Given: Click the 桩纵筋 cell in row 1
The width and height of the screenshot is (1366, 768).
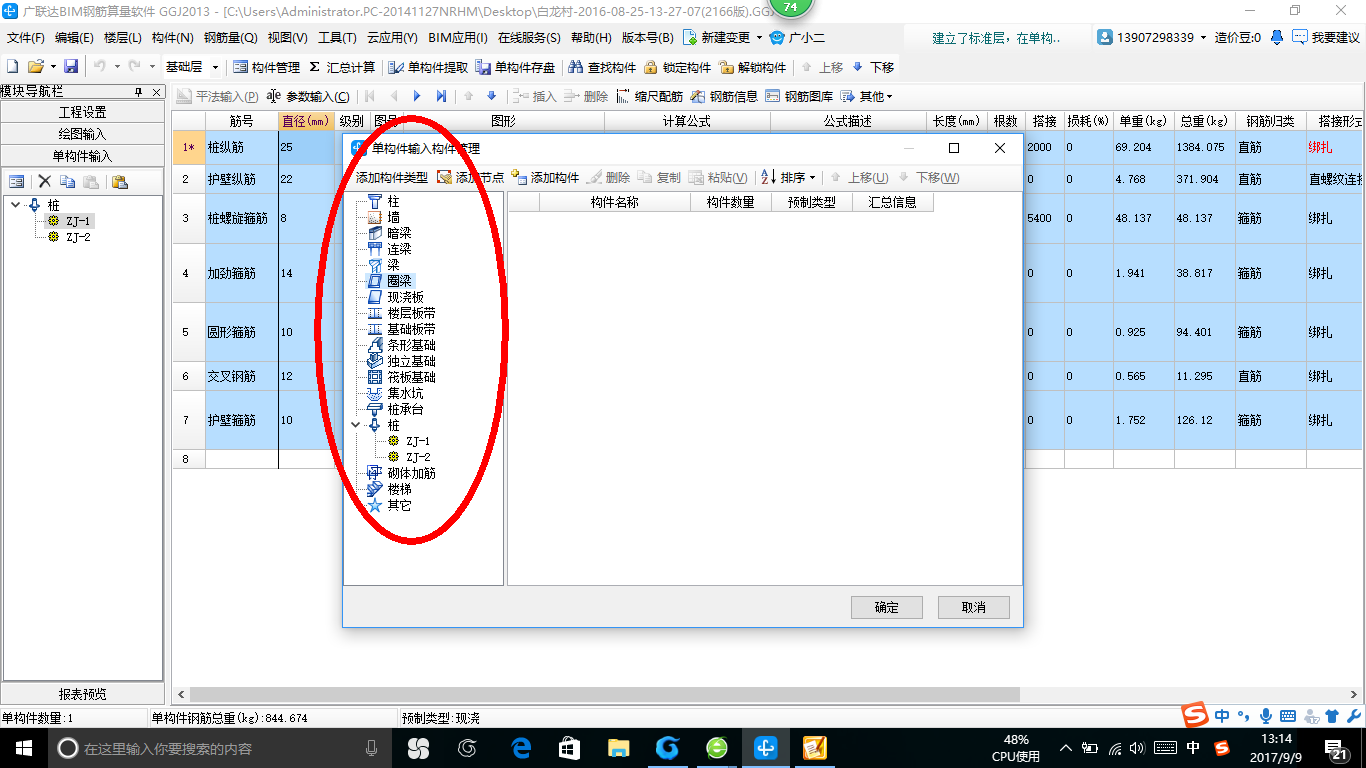Looking at the screenshot, I should click(x=241, y=147).
